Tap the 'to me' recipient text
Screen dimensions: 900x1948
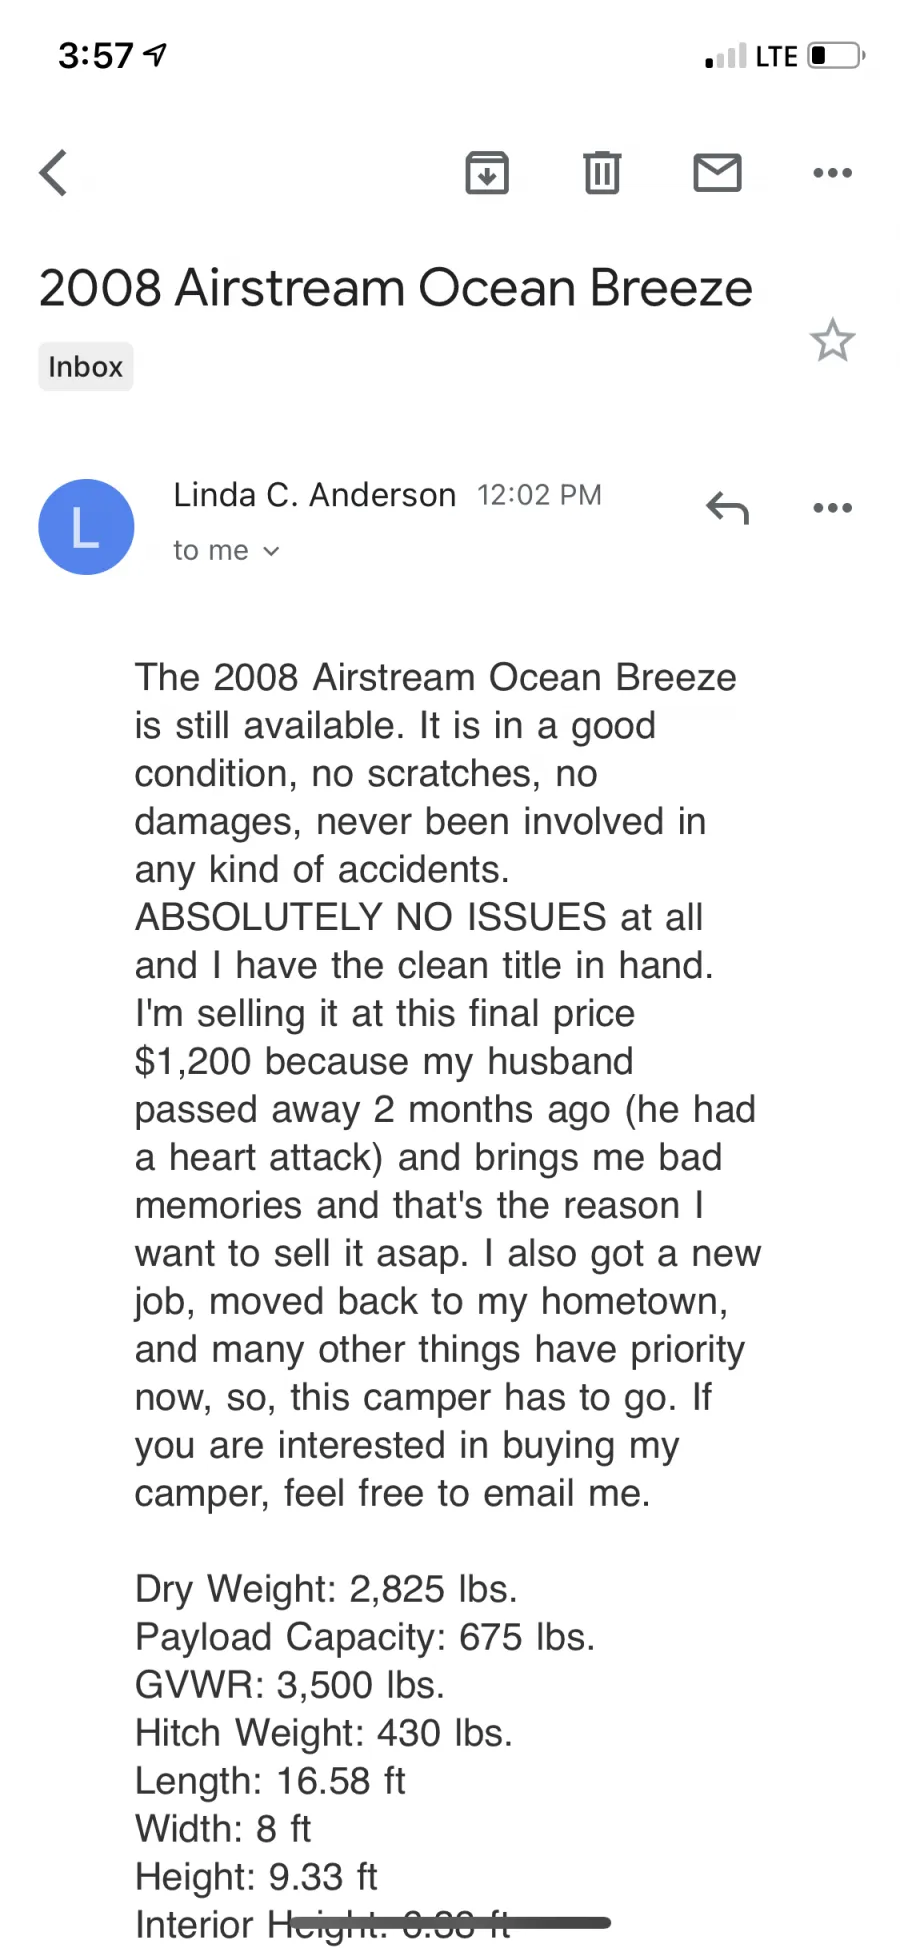click(x=211, y=551)
